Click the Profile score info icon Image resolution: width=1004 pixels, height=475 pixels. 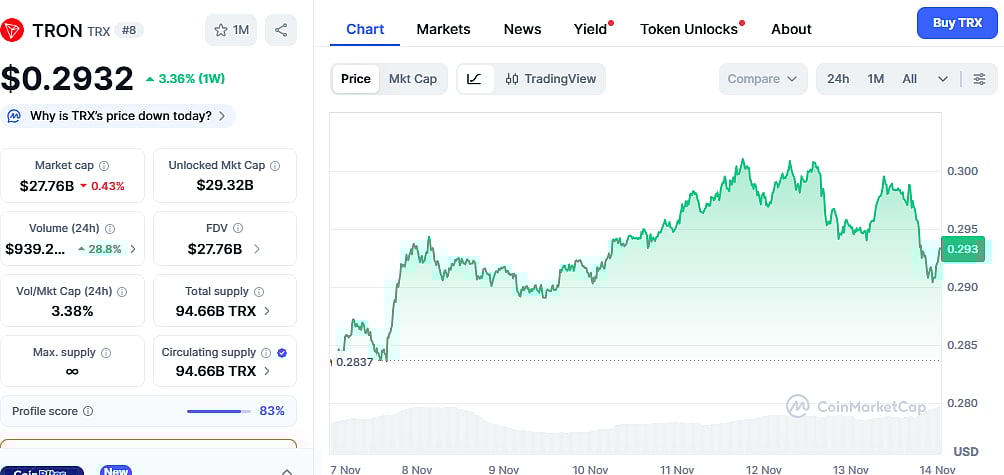tap(88, 411)
